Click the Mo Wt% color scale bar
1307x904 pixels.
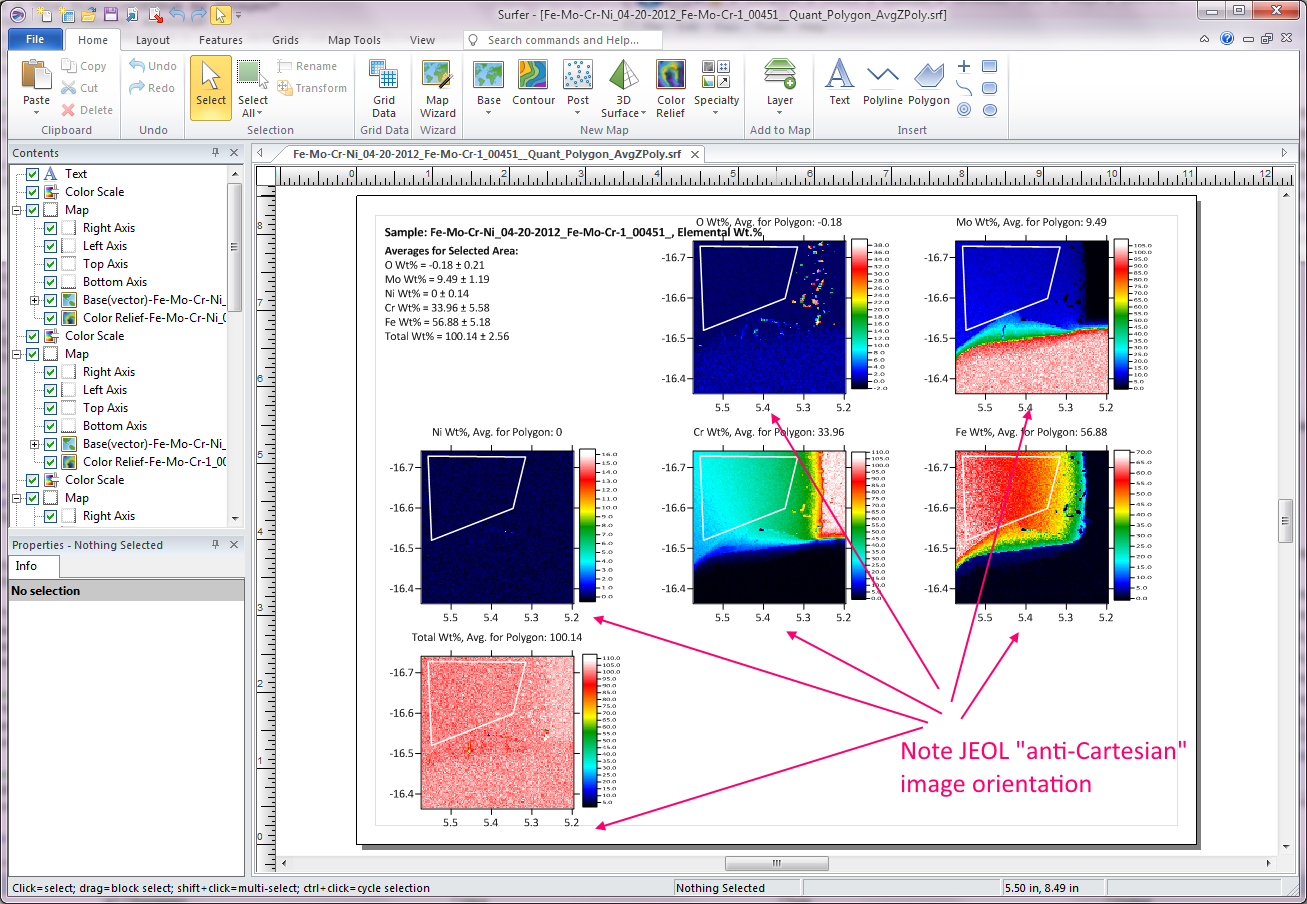pyautogui.click(x=1121, y=315)
